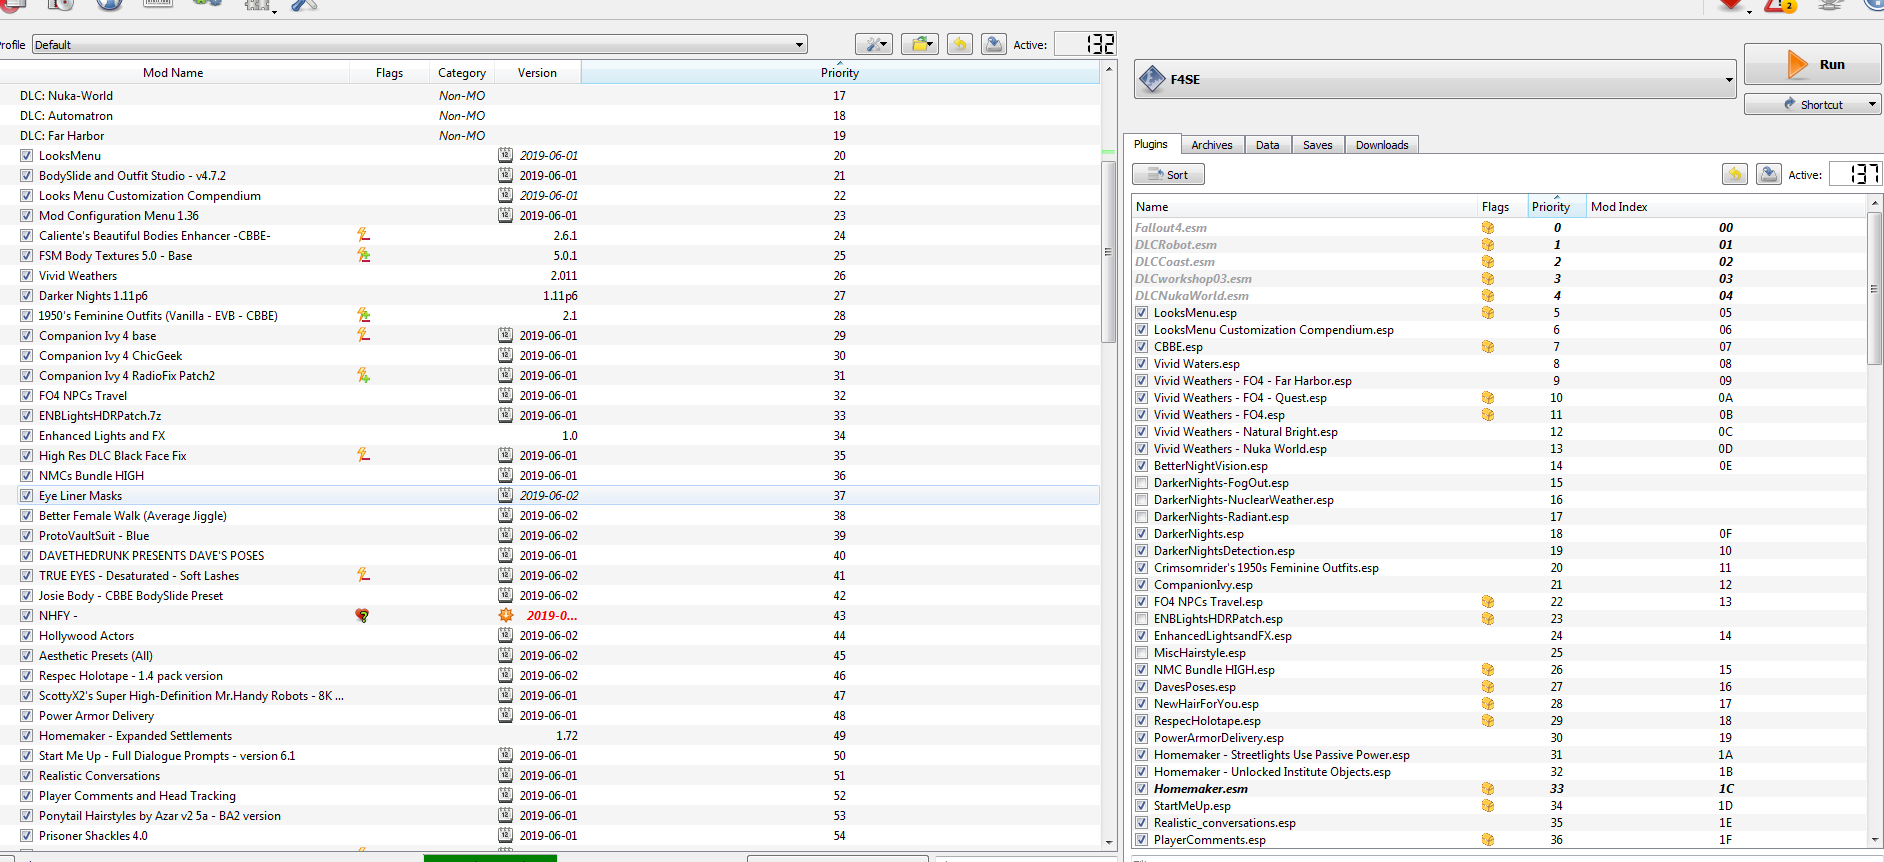Click the date icon beside LooksMenu's version
1884x862 pixels.
[x=506, y=155]
